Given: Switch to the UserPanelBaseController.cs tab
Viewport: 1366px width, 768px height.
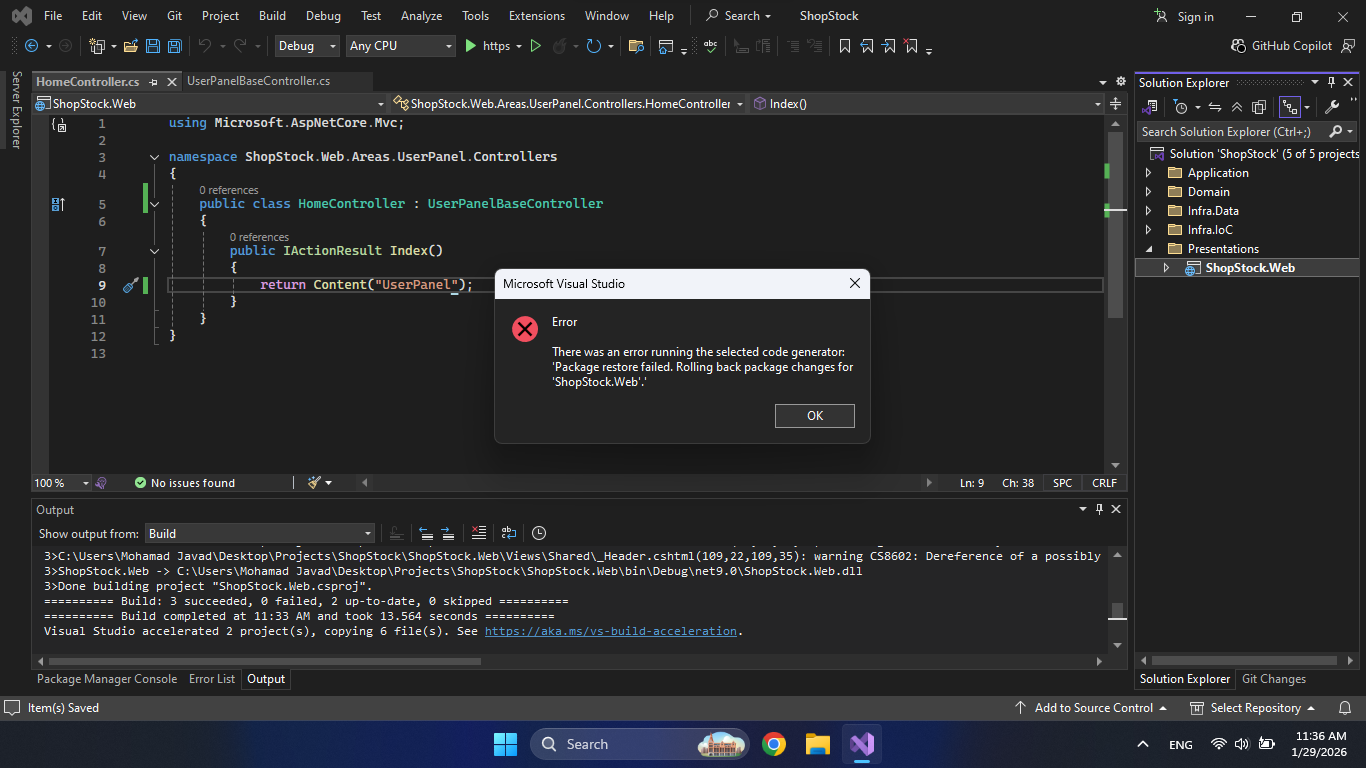Looking at the screenshot, I should point(258,81).
